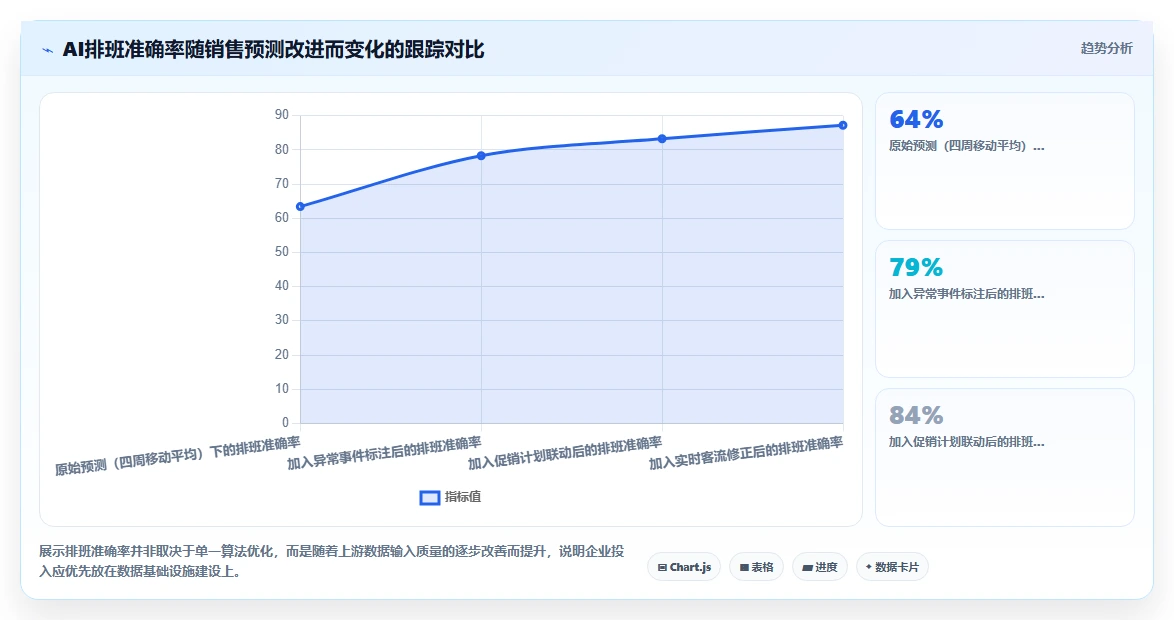Image resolution: width=1174 pixels, height=620 pixels.
Task: Select the 进度 tag chip
Action: 819,567
